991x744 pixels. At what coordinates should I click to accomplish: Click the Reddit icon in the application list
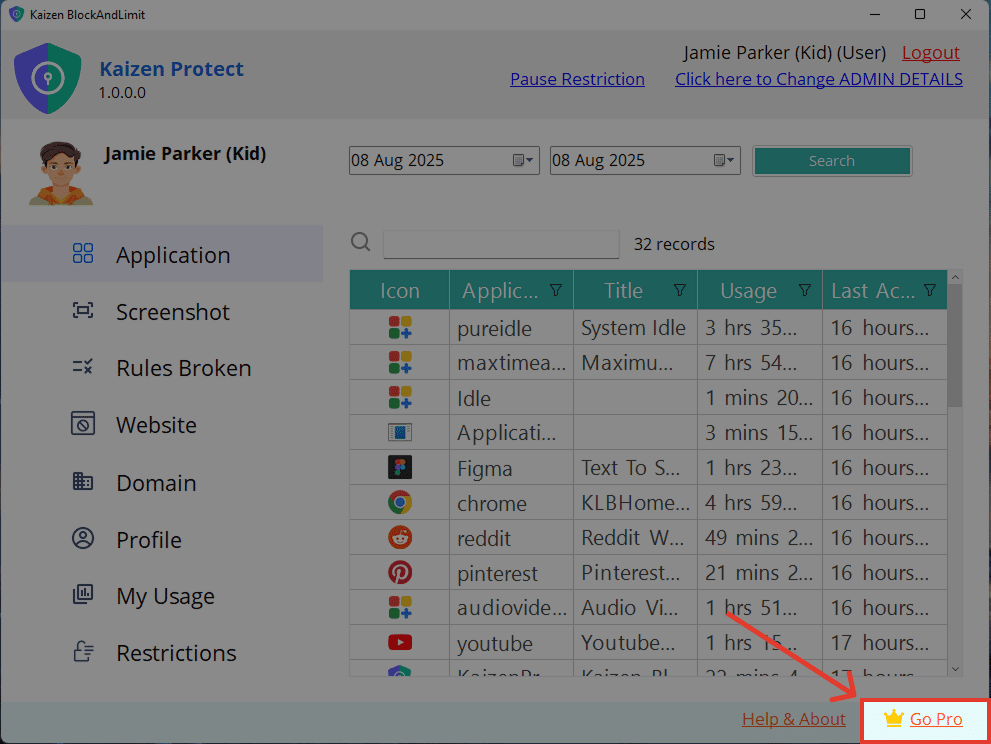[399, 538]
